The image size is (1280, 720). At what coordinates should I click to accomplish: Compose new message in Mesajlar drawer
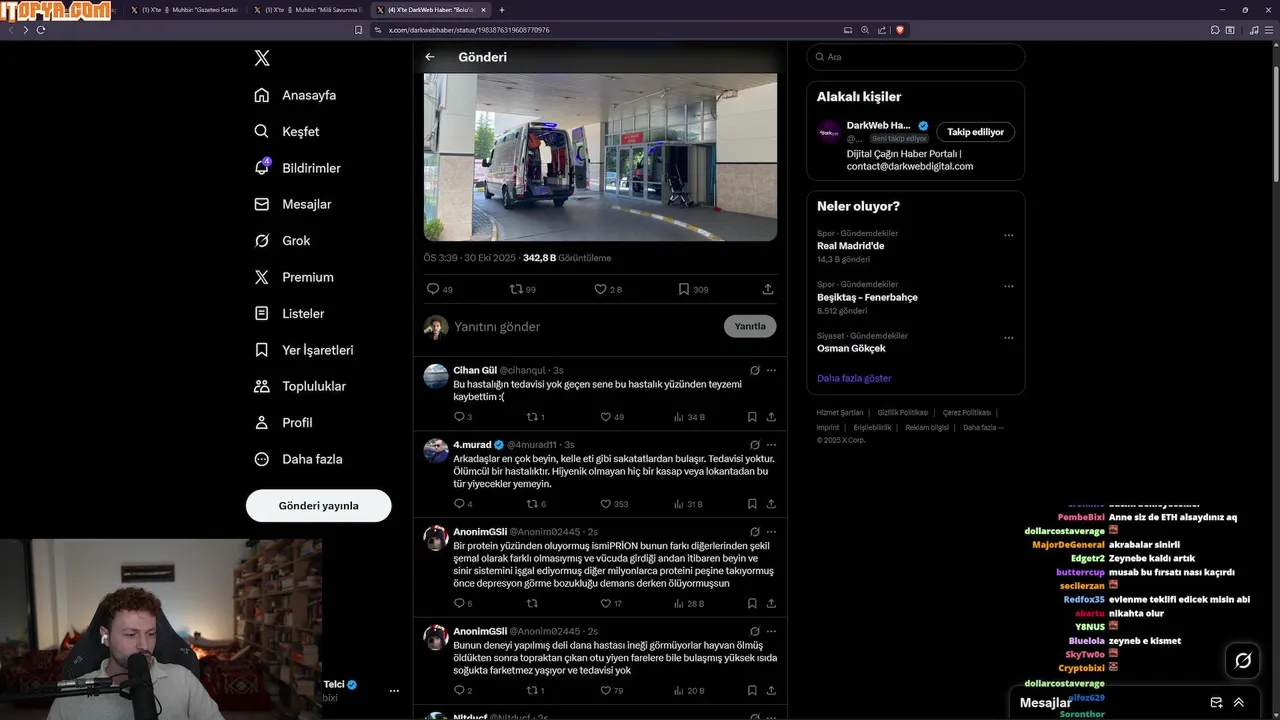(1216, 702)
